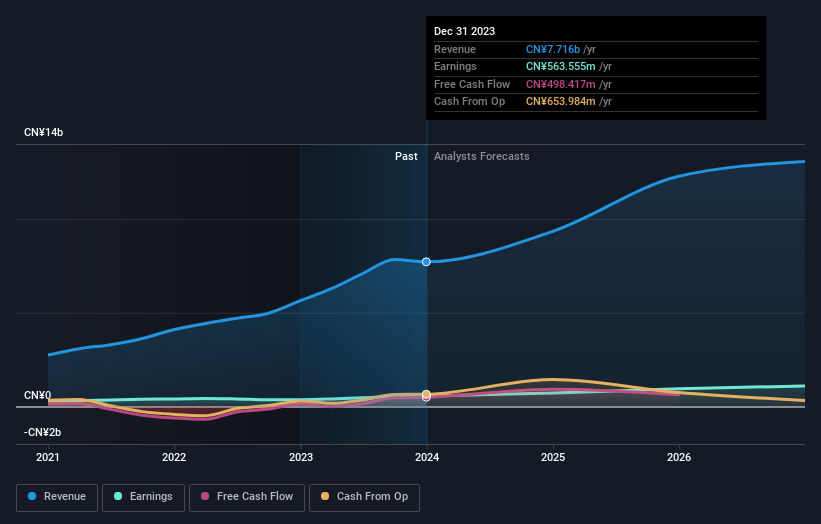Click the Revenue label in the tooltip
Viewport: 821px width, 524px height.
tap(454, 49)
